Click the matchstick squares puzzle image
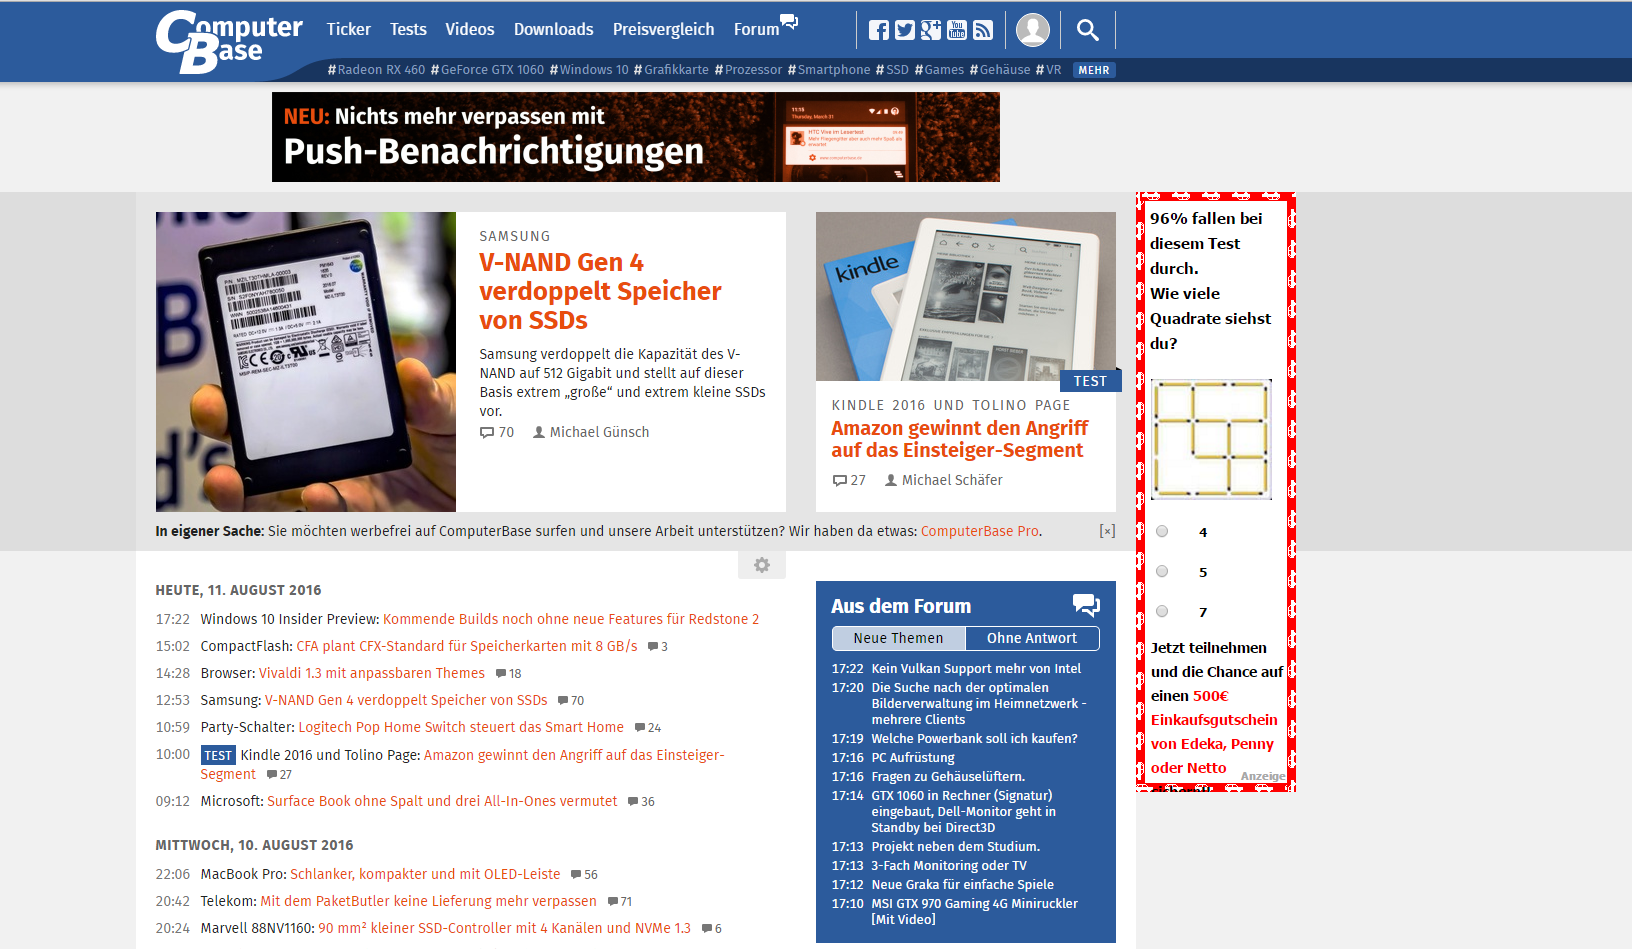This screenshot has width=1632, height=949. pyautogui.click(x=1211, y=439)
